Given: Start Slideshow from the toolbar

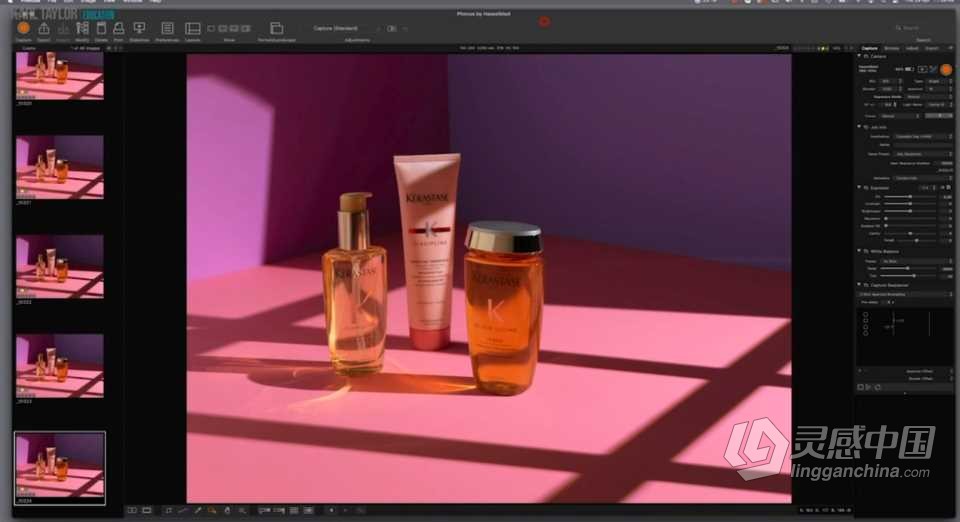Looking at the screenshot, I should coord(140,28).
